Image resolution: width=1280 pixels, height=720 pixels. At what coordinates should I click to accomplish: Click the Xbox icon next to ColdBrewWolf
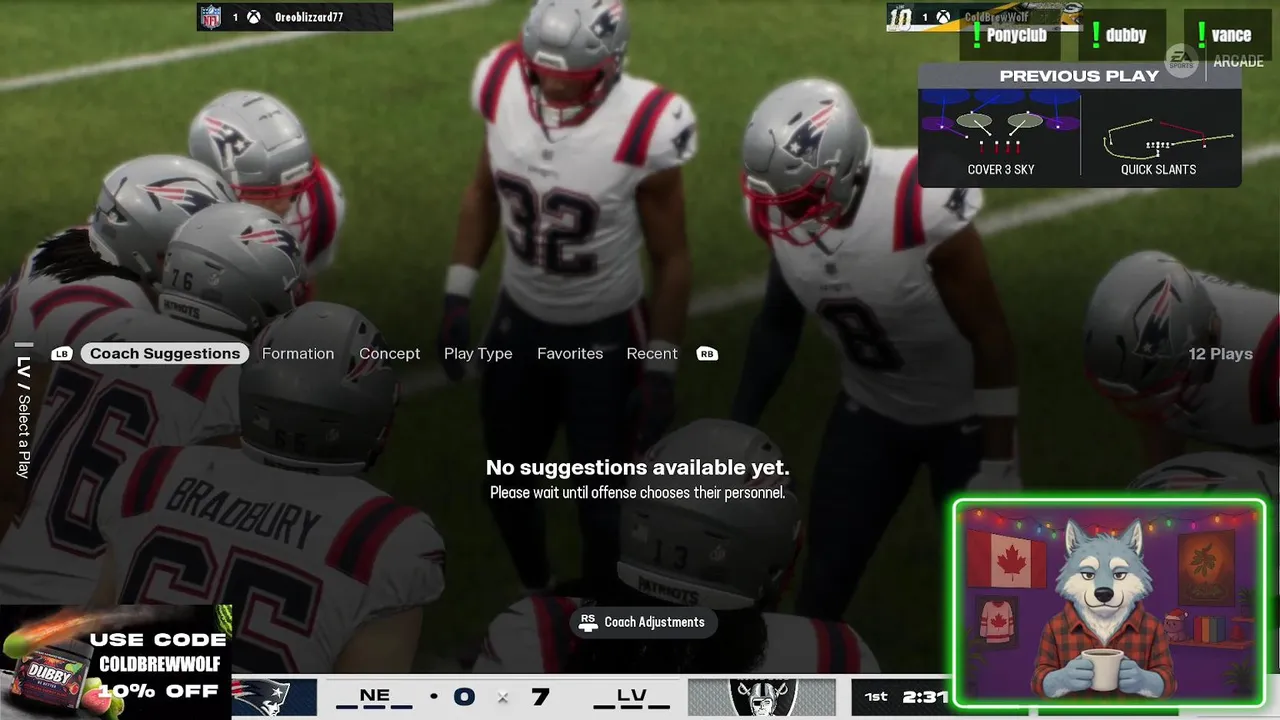[x=943, y=17]
